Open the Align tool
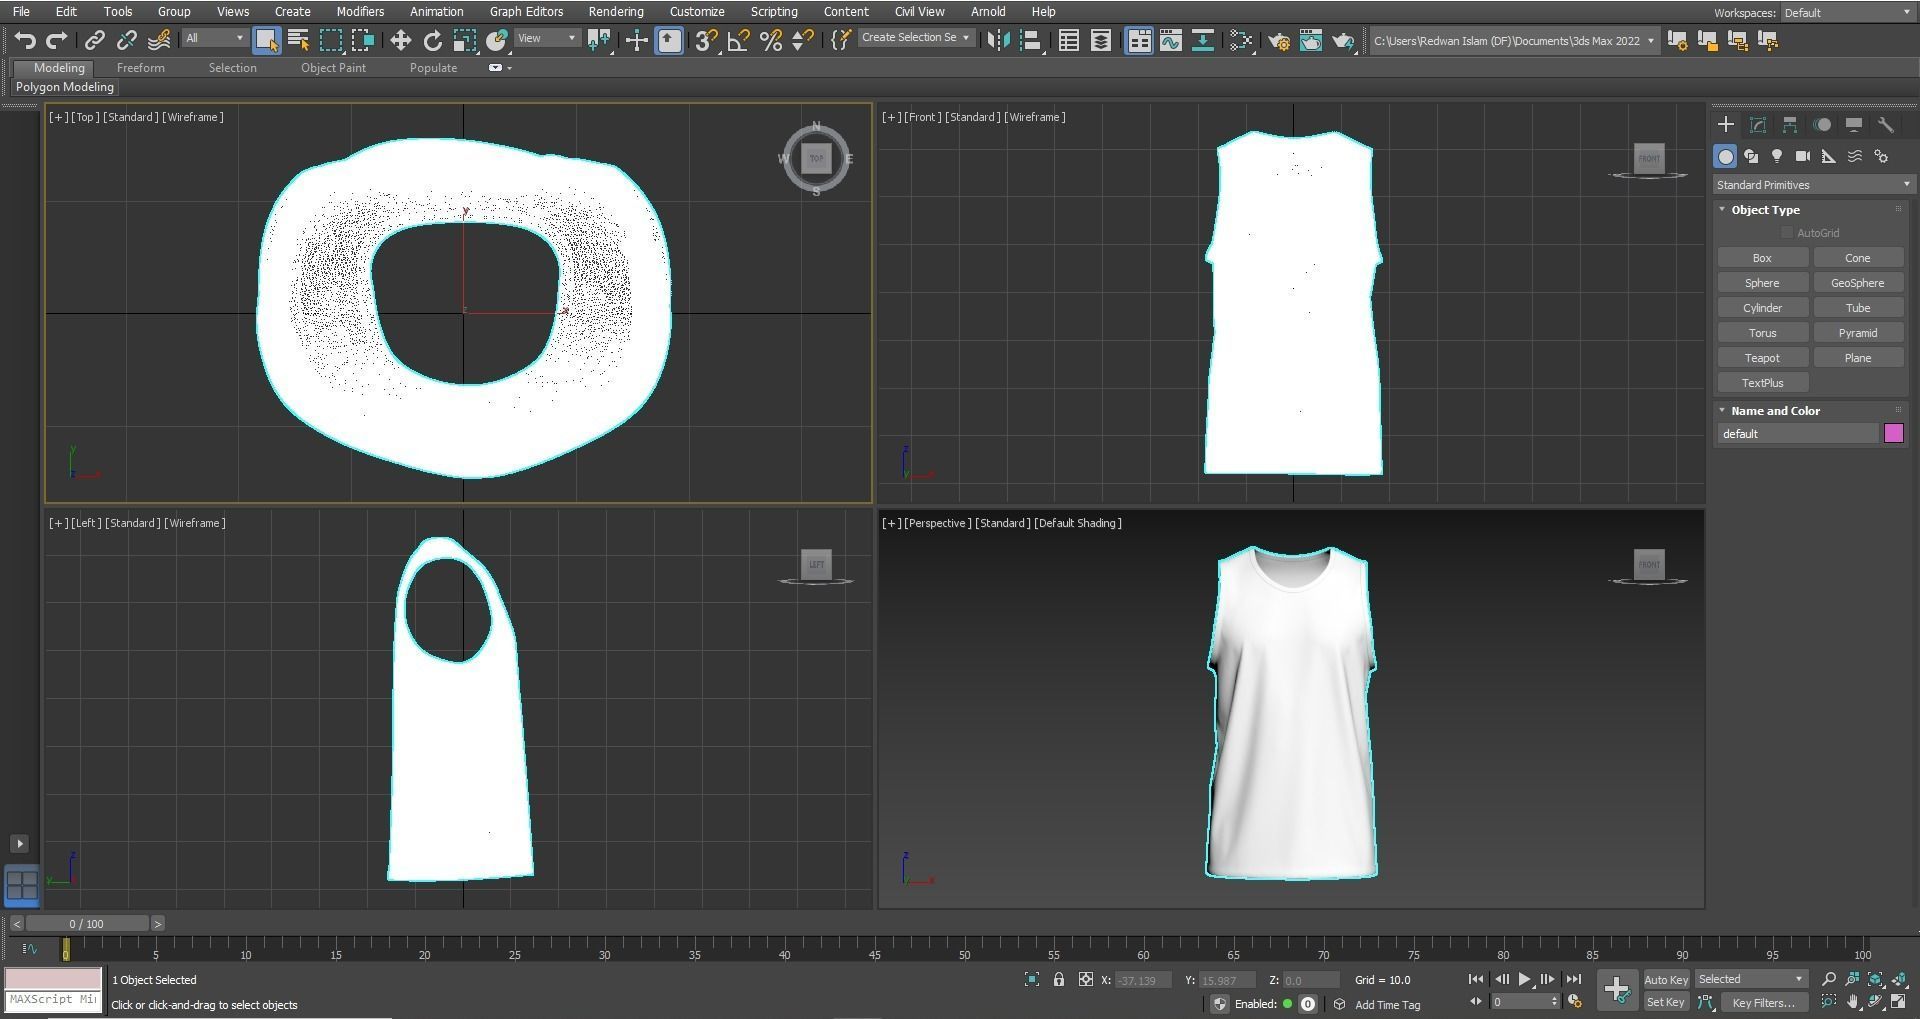The height and width of the screenshot is (1019, 1920). (x=1030, y=40)
